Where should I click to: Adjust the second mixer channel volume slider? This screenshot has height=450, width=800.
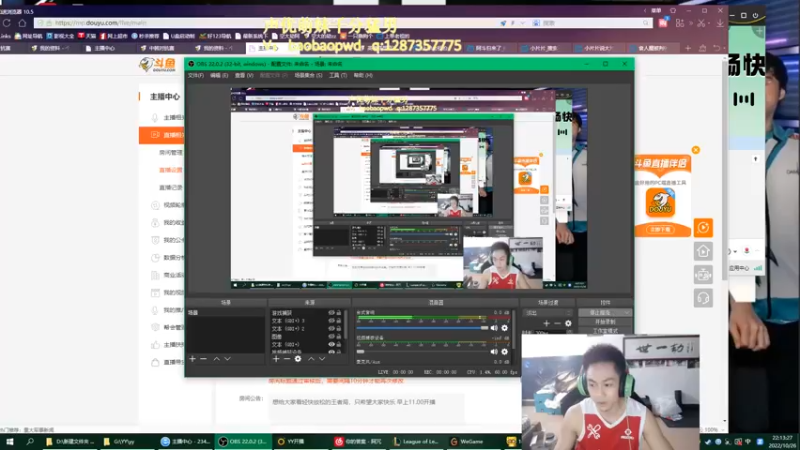[422, 352]
